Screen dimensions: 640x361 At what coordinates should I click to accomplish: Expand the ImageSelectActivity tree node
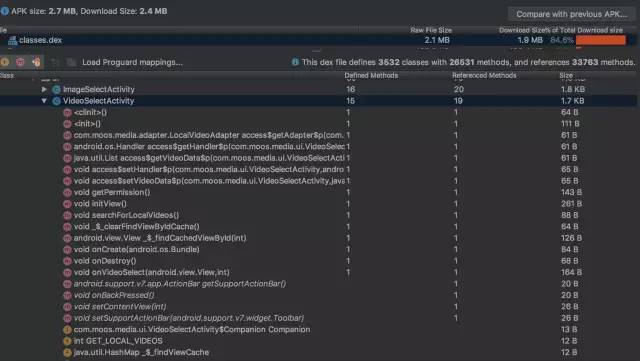pos(44,89)
